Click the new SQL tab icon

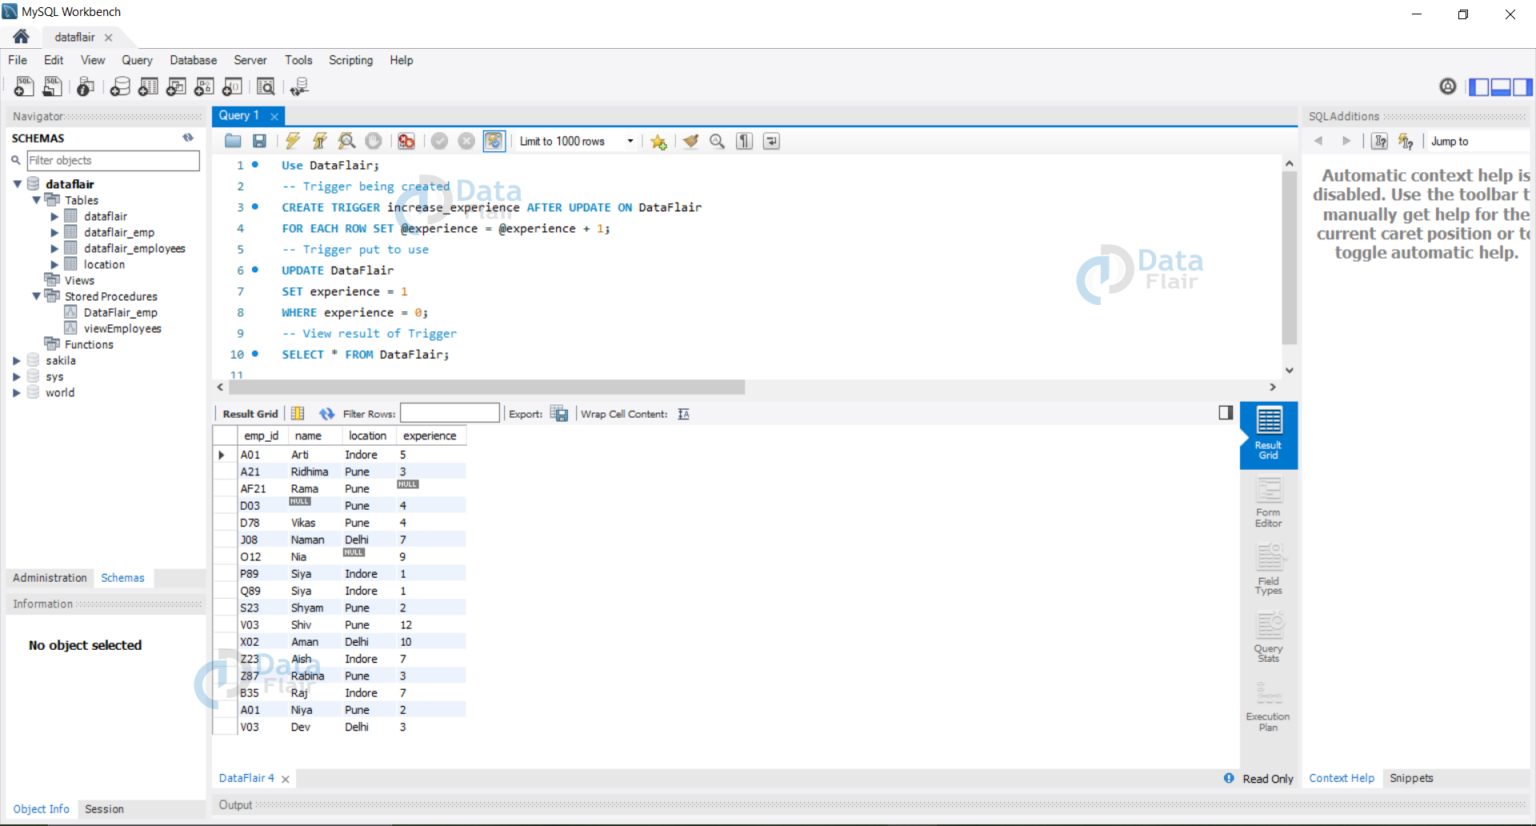click(x=23, y=87)
